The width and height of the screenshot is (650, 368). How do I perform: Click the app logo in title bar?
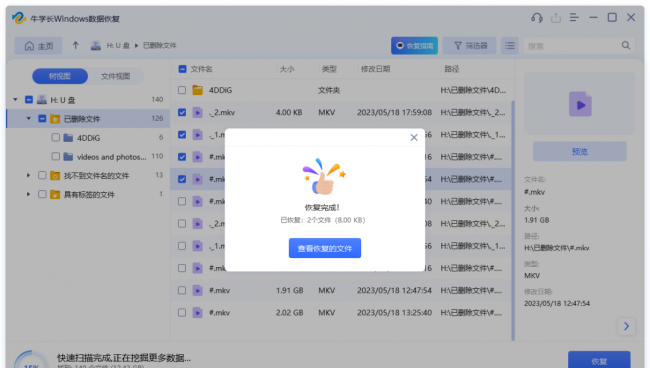point(19,18)
